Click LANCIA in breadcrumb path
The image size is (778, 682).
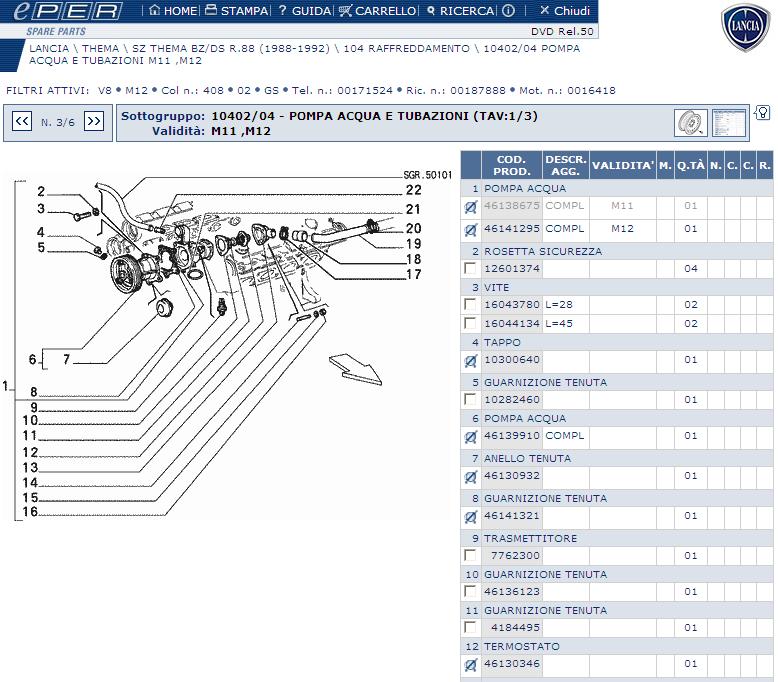[49, 49]
